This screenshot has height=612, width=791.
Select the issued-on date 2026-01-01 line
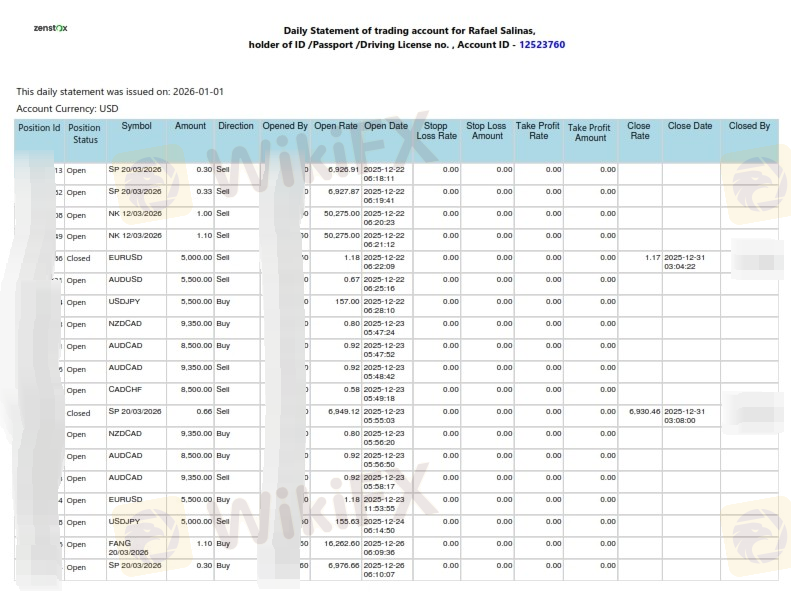click(x=120, y=91)
